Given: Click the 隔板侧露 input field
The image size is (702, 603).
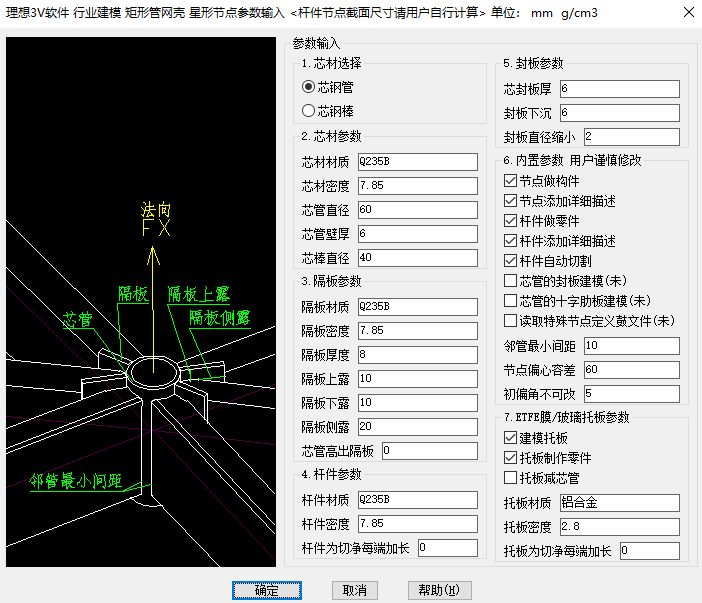Looking at the screenshot, I should point(418,427).
